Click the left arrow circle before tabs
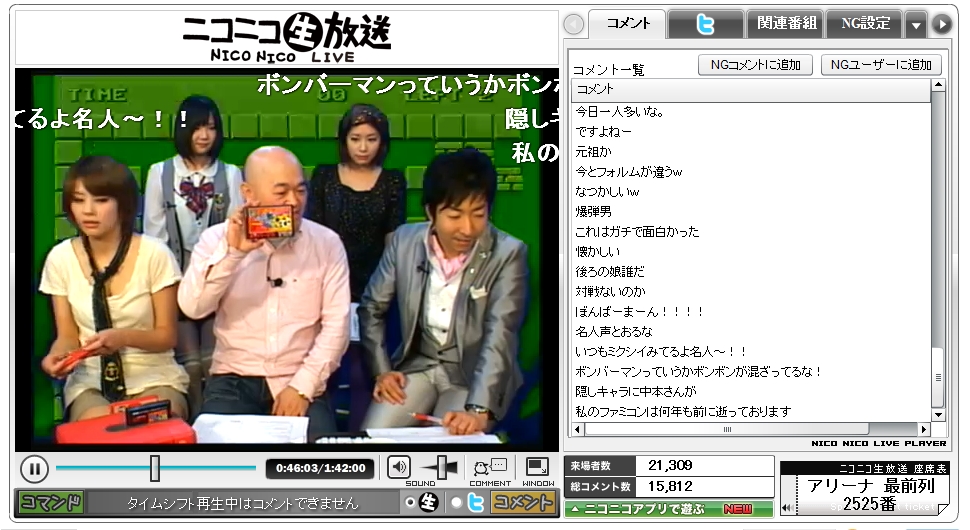 573,25
